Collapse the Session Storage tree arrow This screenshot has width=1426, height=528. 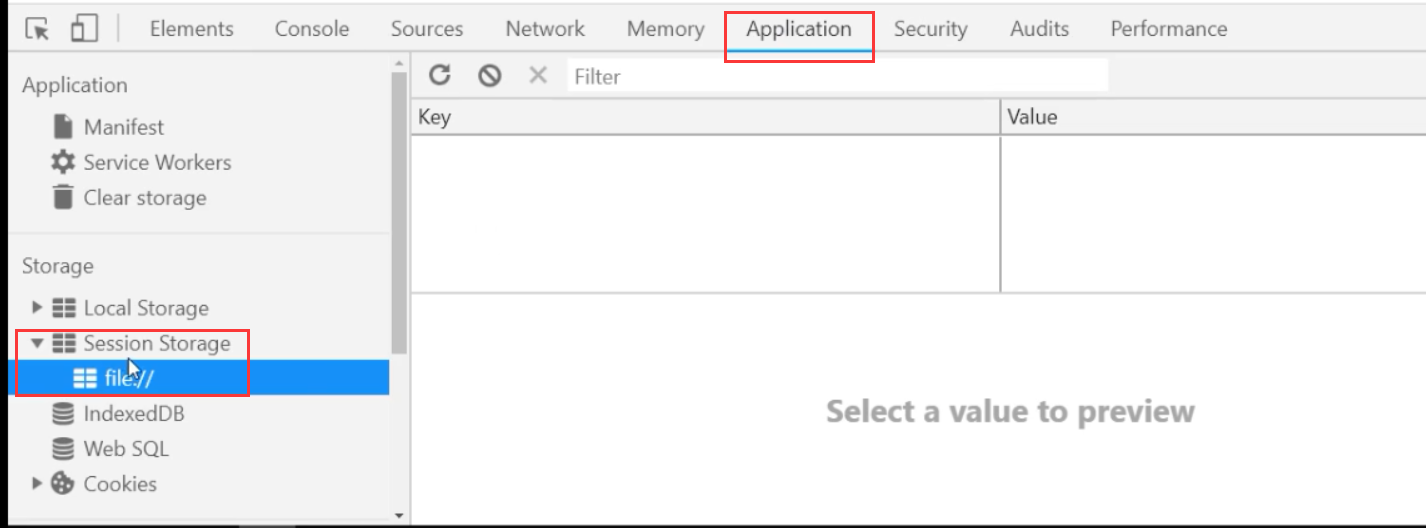(38, 343)
